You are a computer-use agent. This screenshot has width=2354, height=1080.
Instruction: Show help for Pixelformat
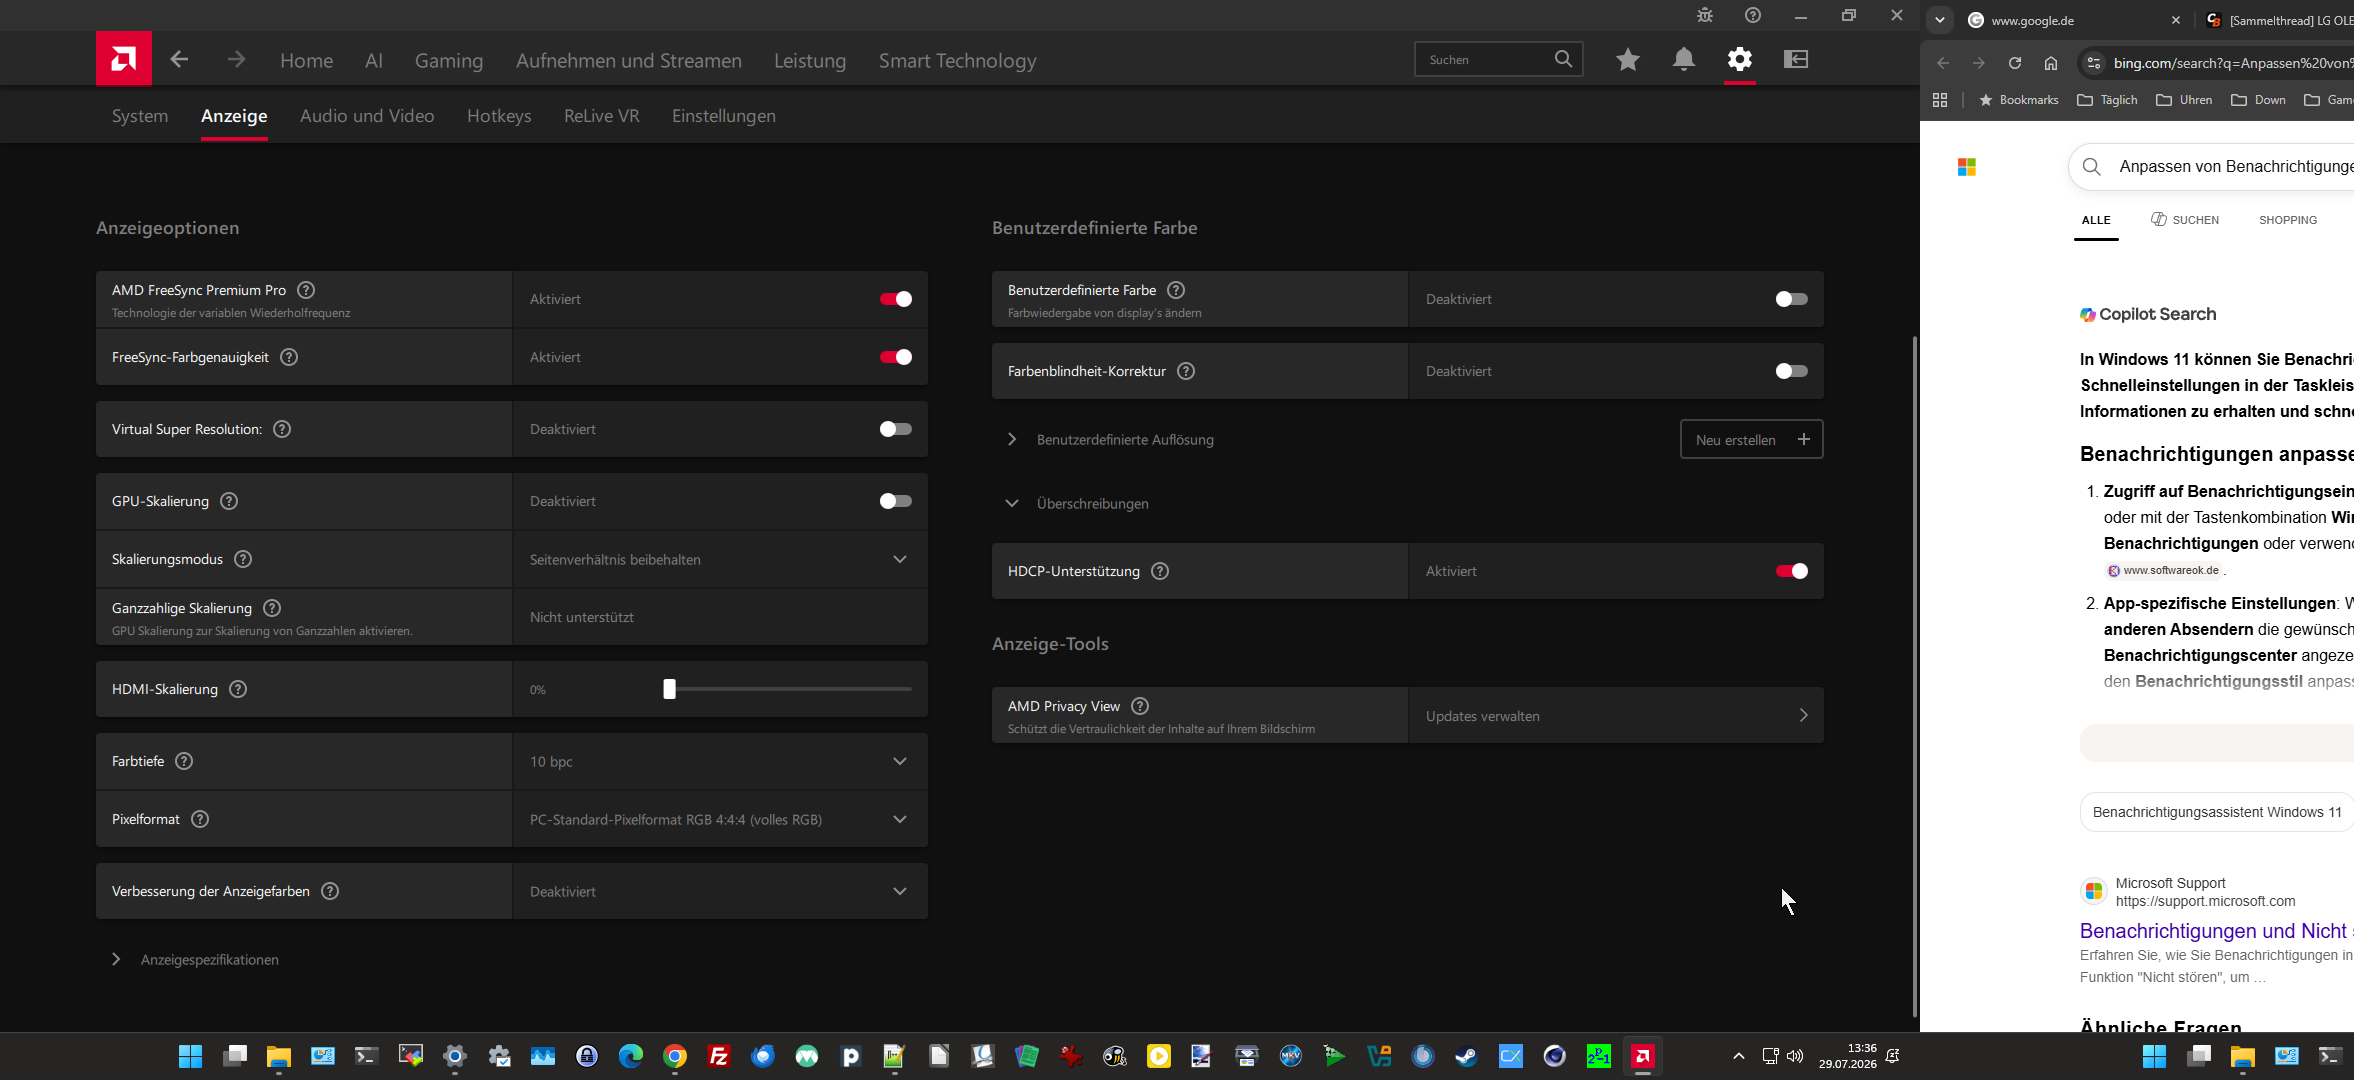pos(200,819)
